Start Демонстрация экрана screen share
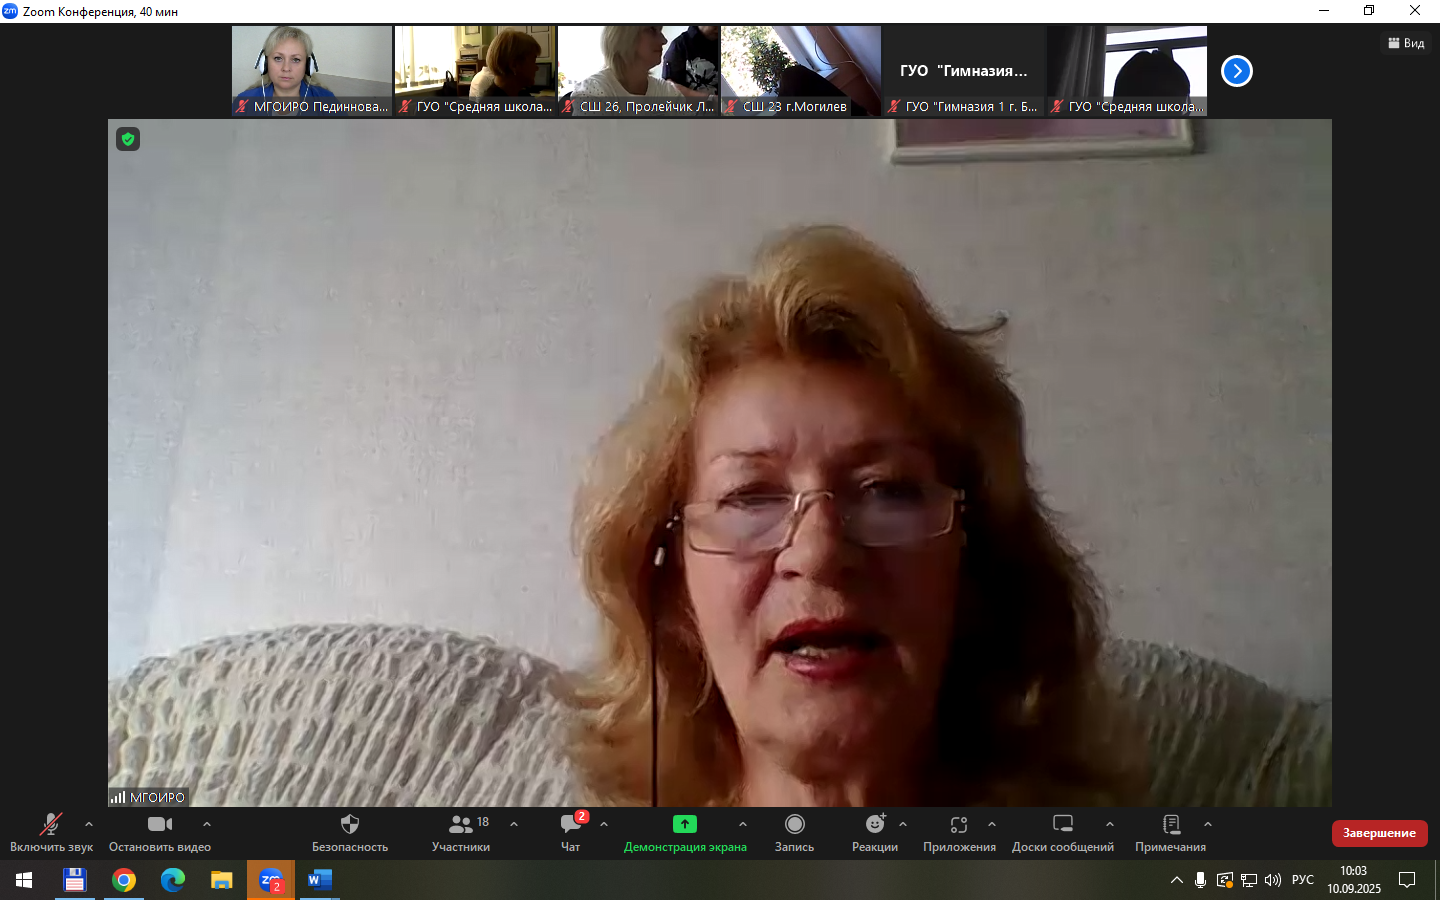 (x=685, y=832)
